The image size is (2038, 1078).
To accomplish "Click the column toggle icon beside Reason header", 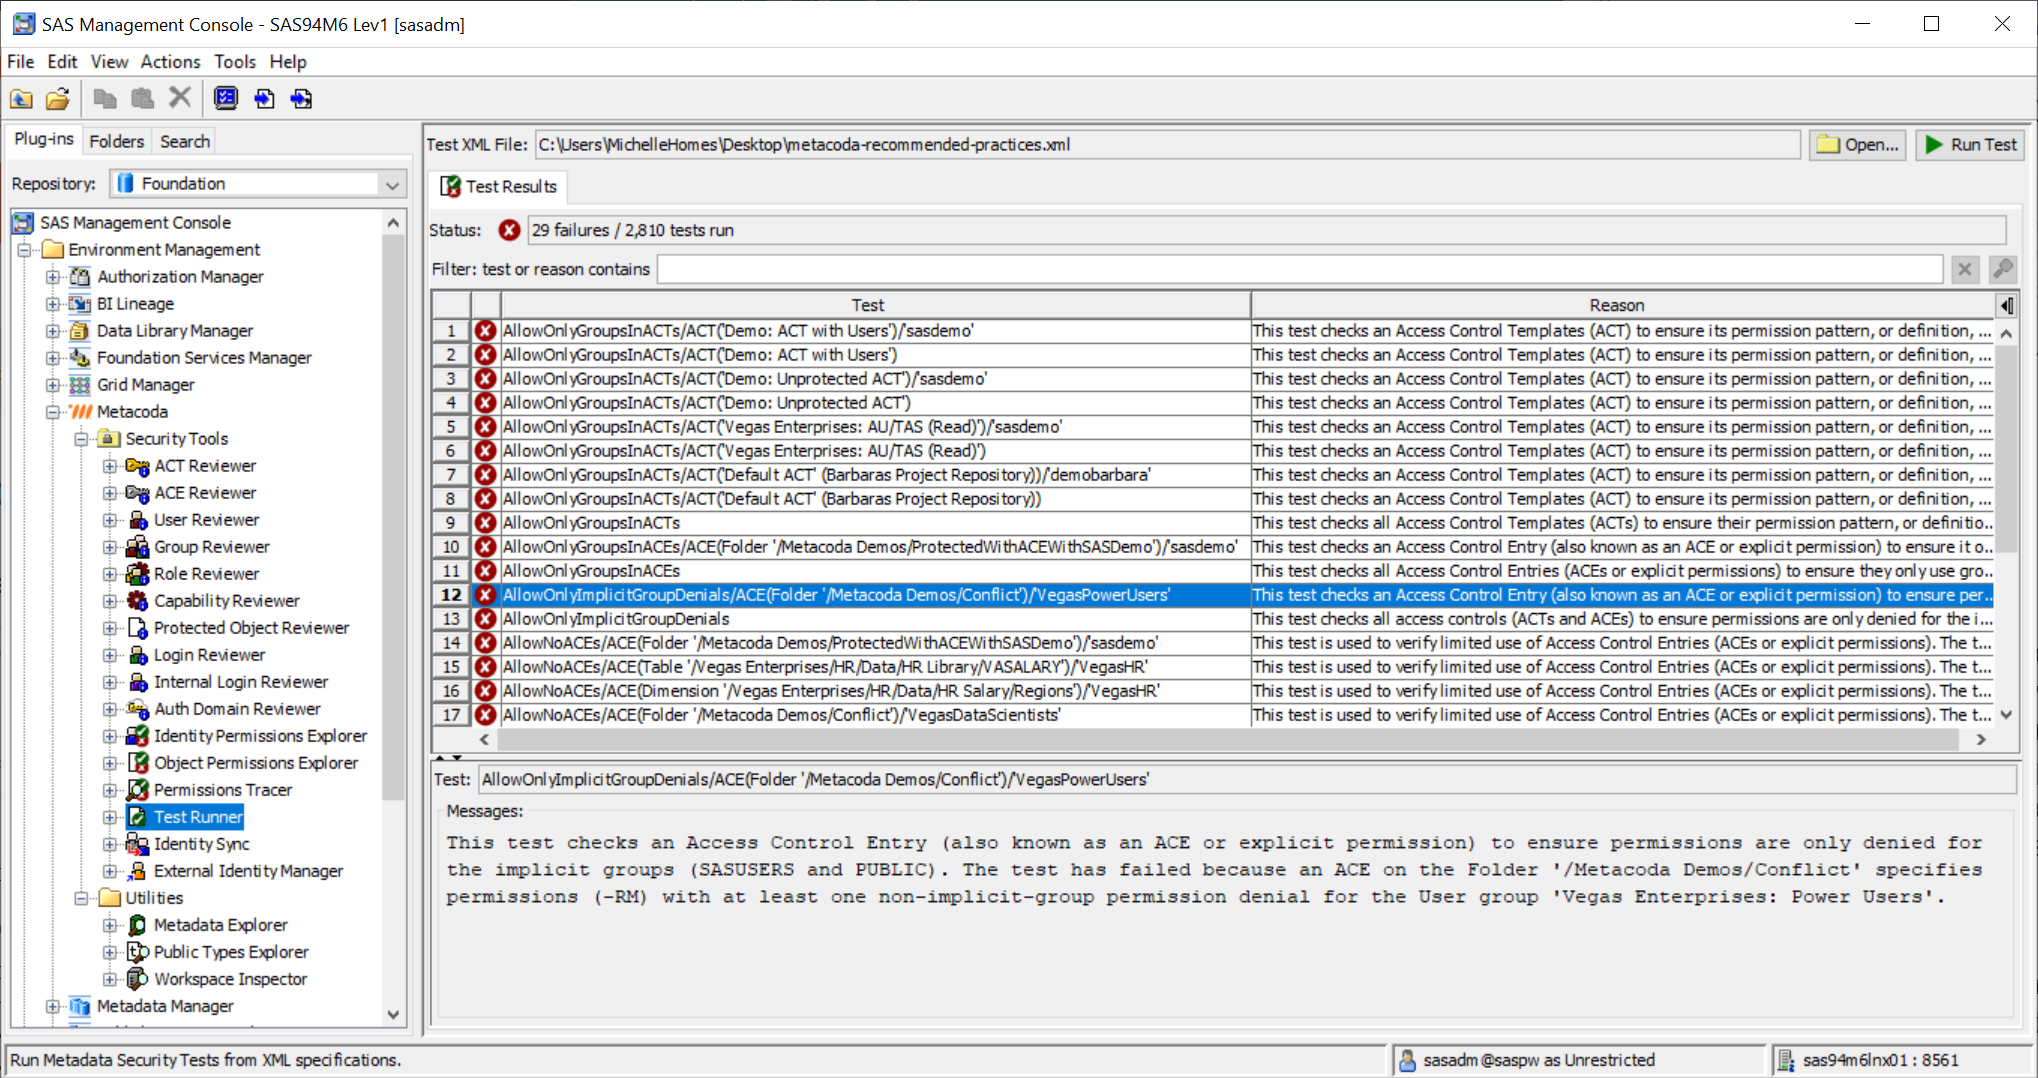I will tap(2006, 305).
